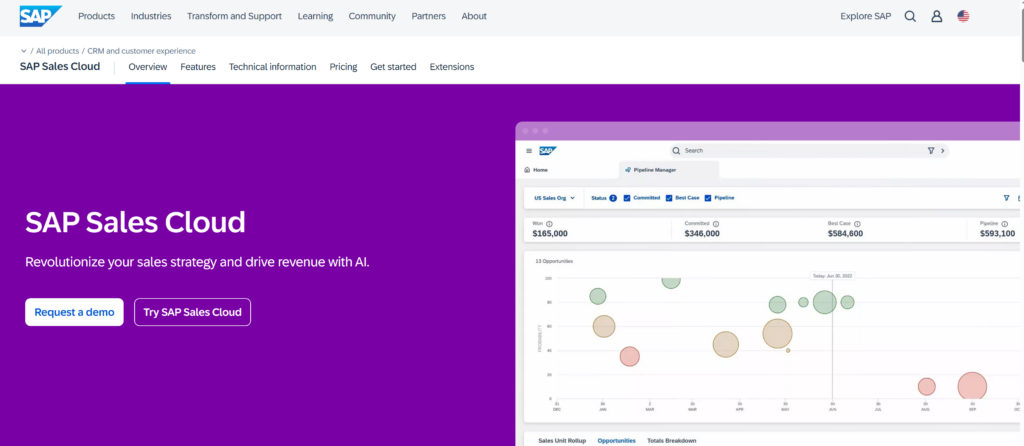Click the dashboard Search input field
Image resolution: width=1024 pixels, height=446 pixels.
[x=809, y=151]
